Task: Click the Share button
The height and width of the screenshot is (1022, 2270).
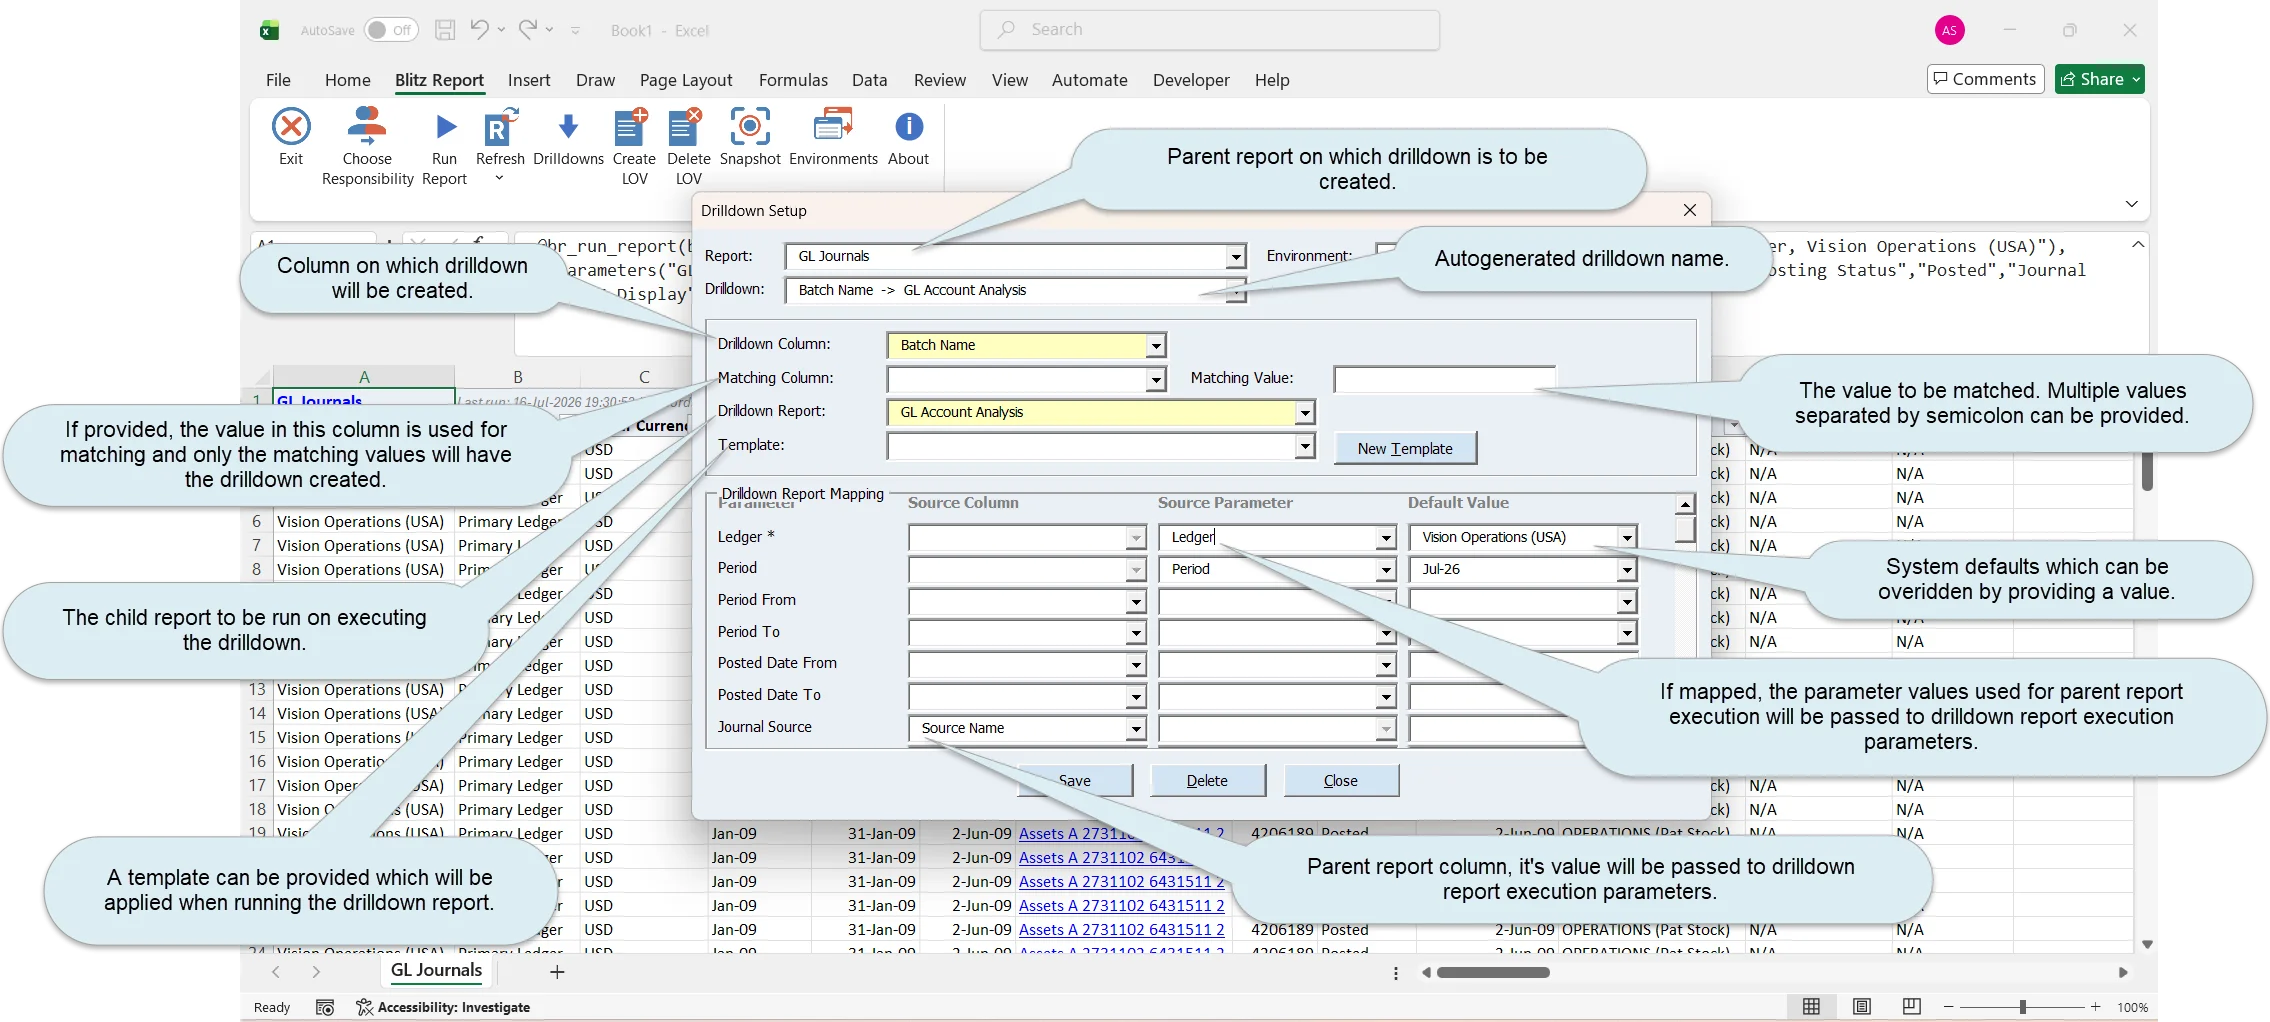Action: pos(2099,79)
